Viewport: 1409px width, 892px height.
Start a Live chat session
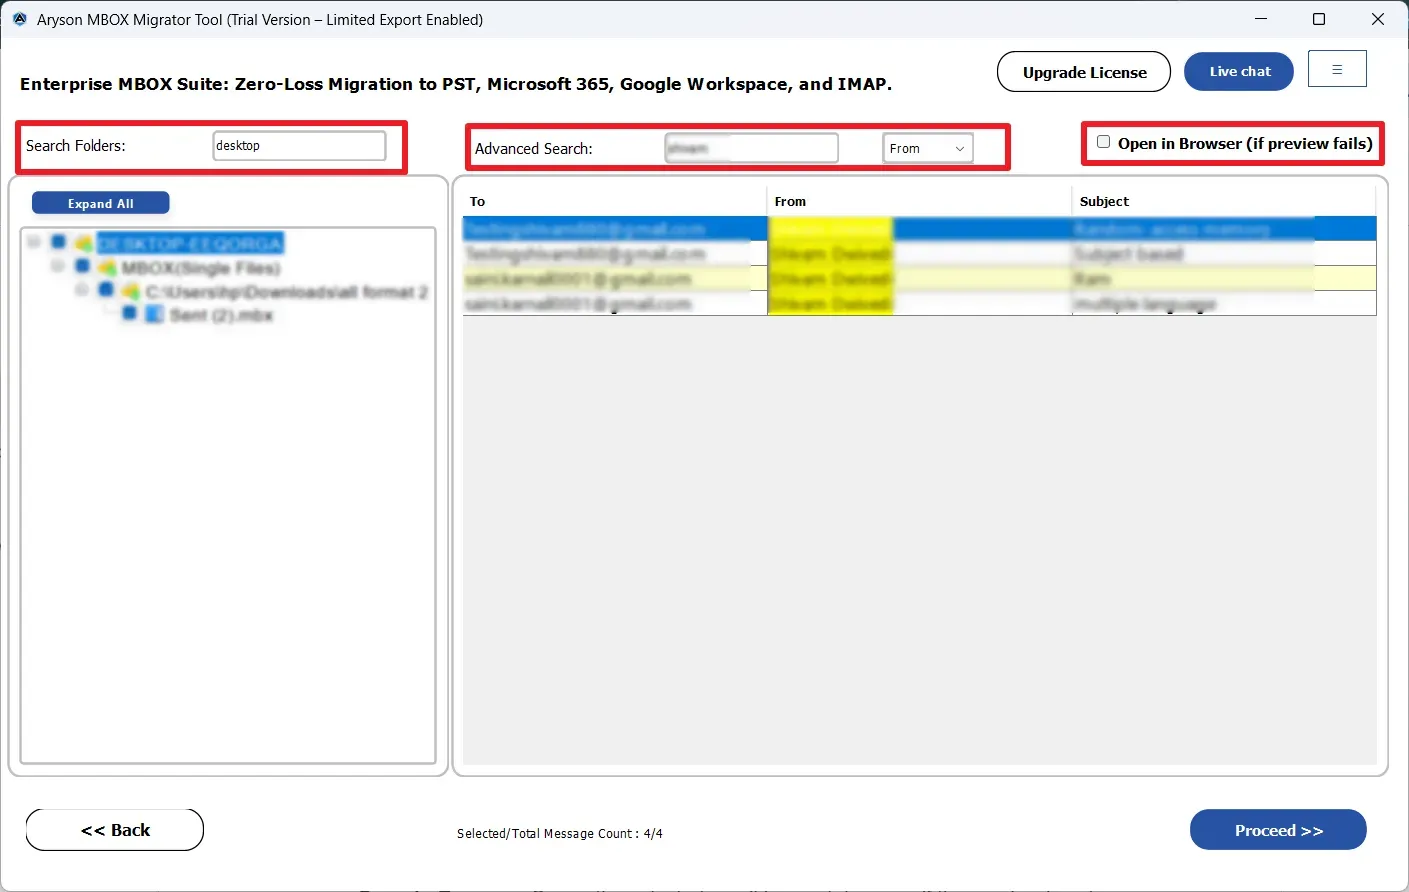tap(1239, 71)
